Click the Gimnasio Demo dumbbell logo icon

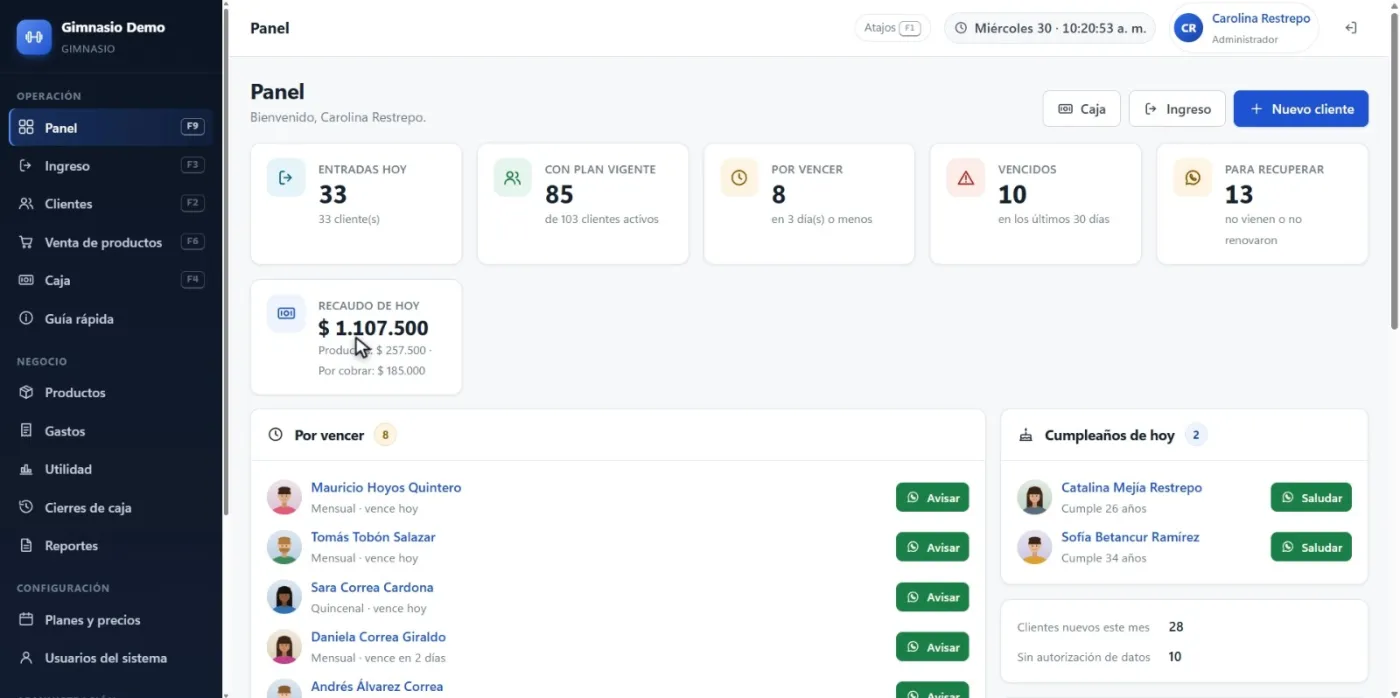pyautogui.click(x=34, y=37)
